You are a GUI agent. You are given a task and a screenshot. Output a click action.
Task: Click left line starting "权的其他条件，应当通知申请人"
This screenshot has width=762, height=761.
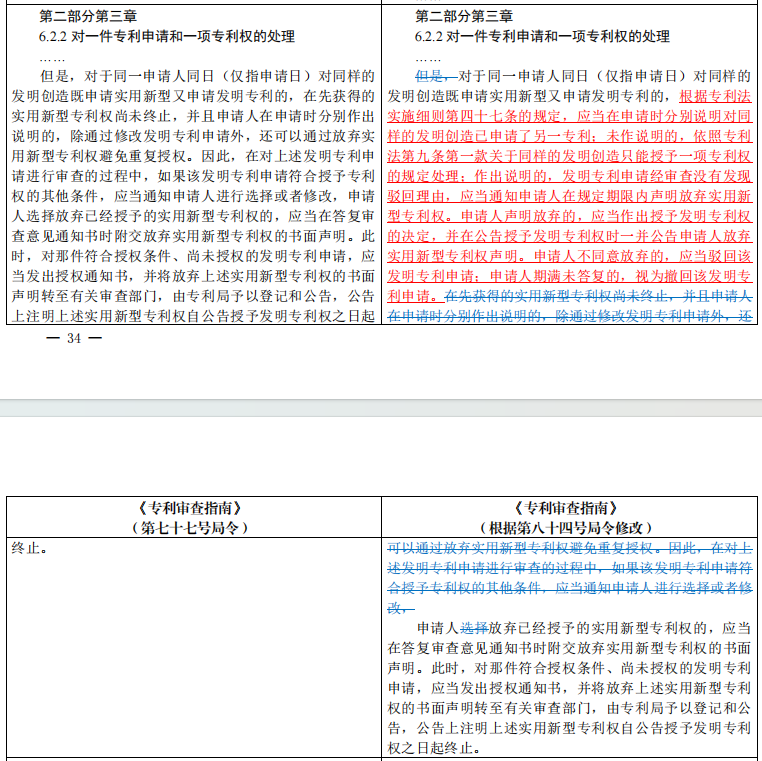(x=193, y=196)
